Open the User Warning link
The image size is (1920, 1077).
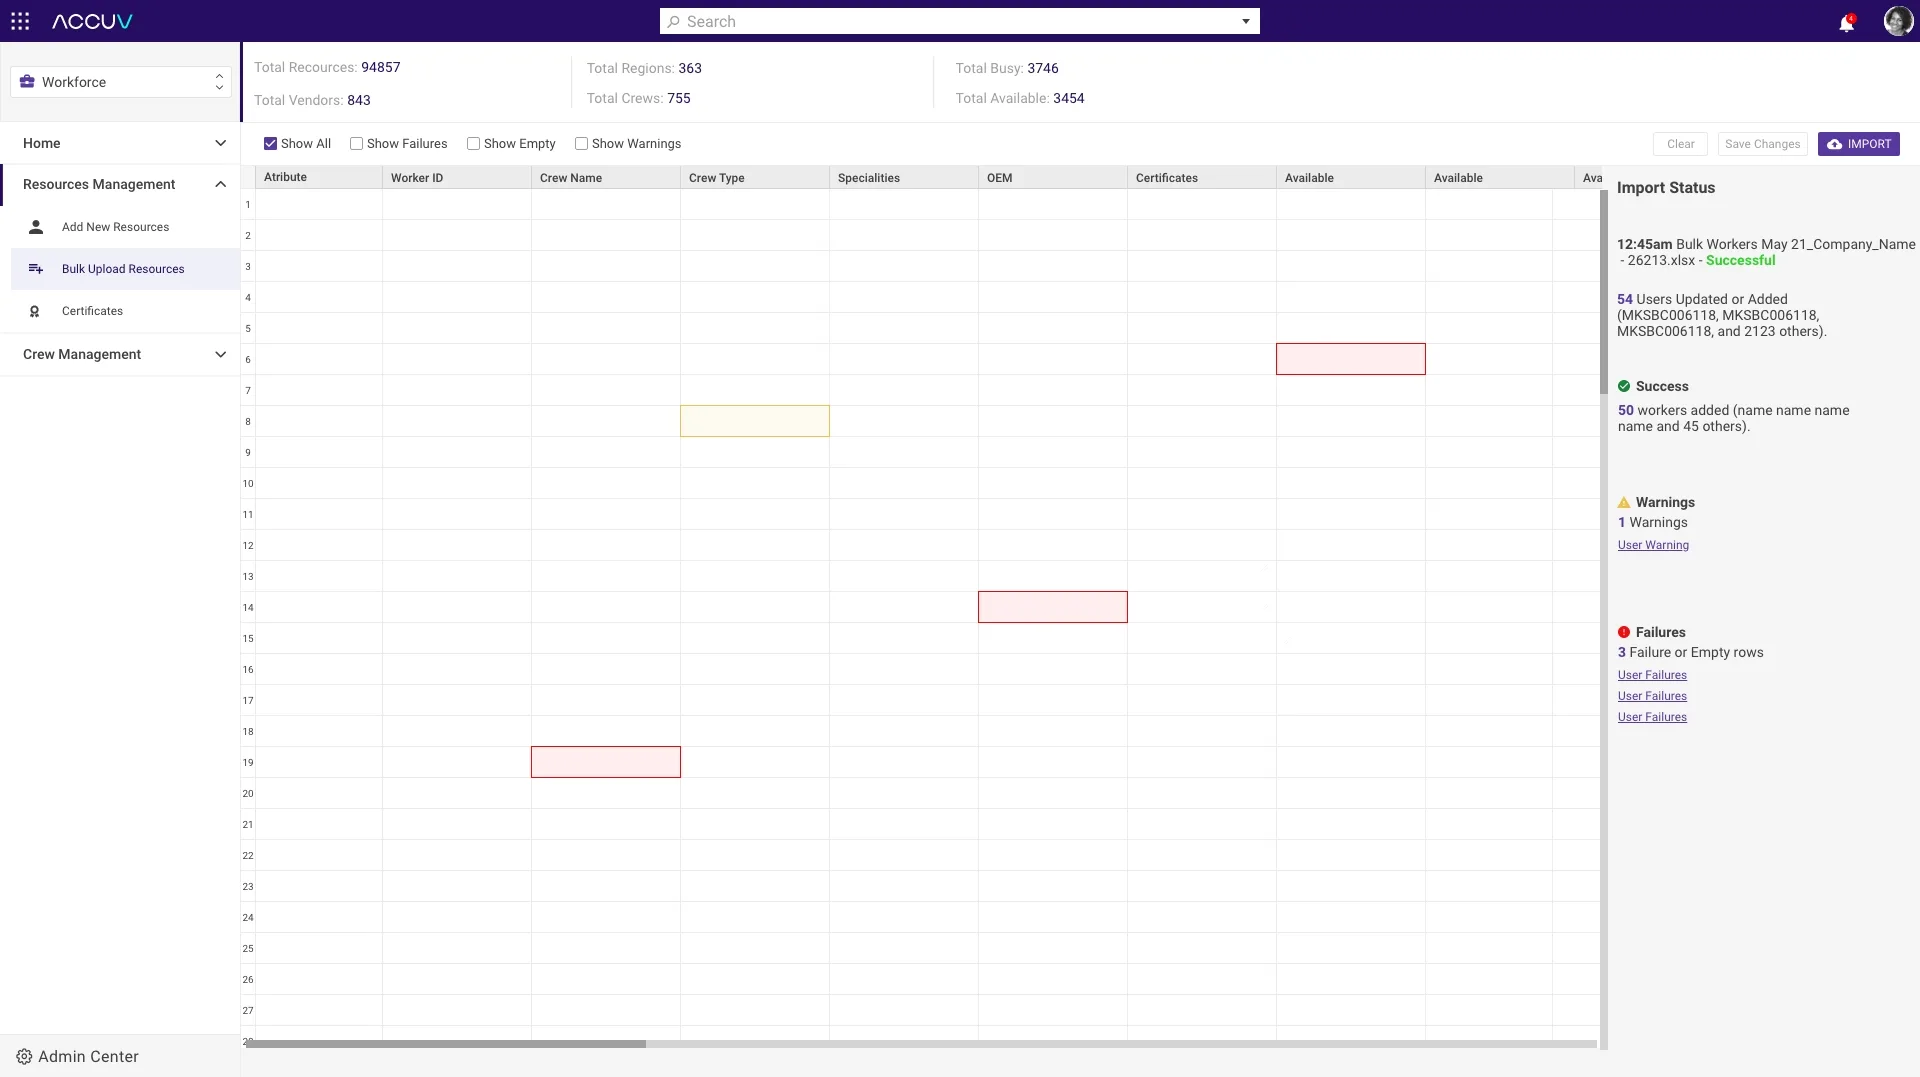[x=1653, y=545]
